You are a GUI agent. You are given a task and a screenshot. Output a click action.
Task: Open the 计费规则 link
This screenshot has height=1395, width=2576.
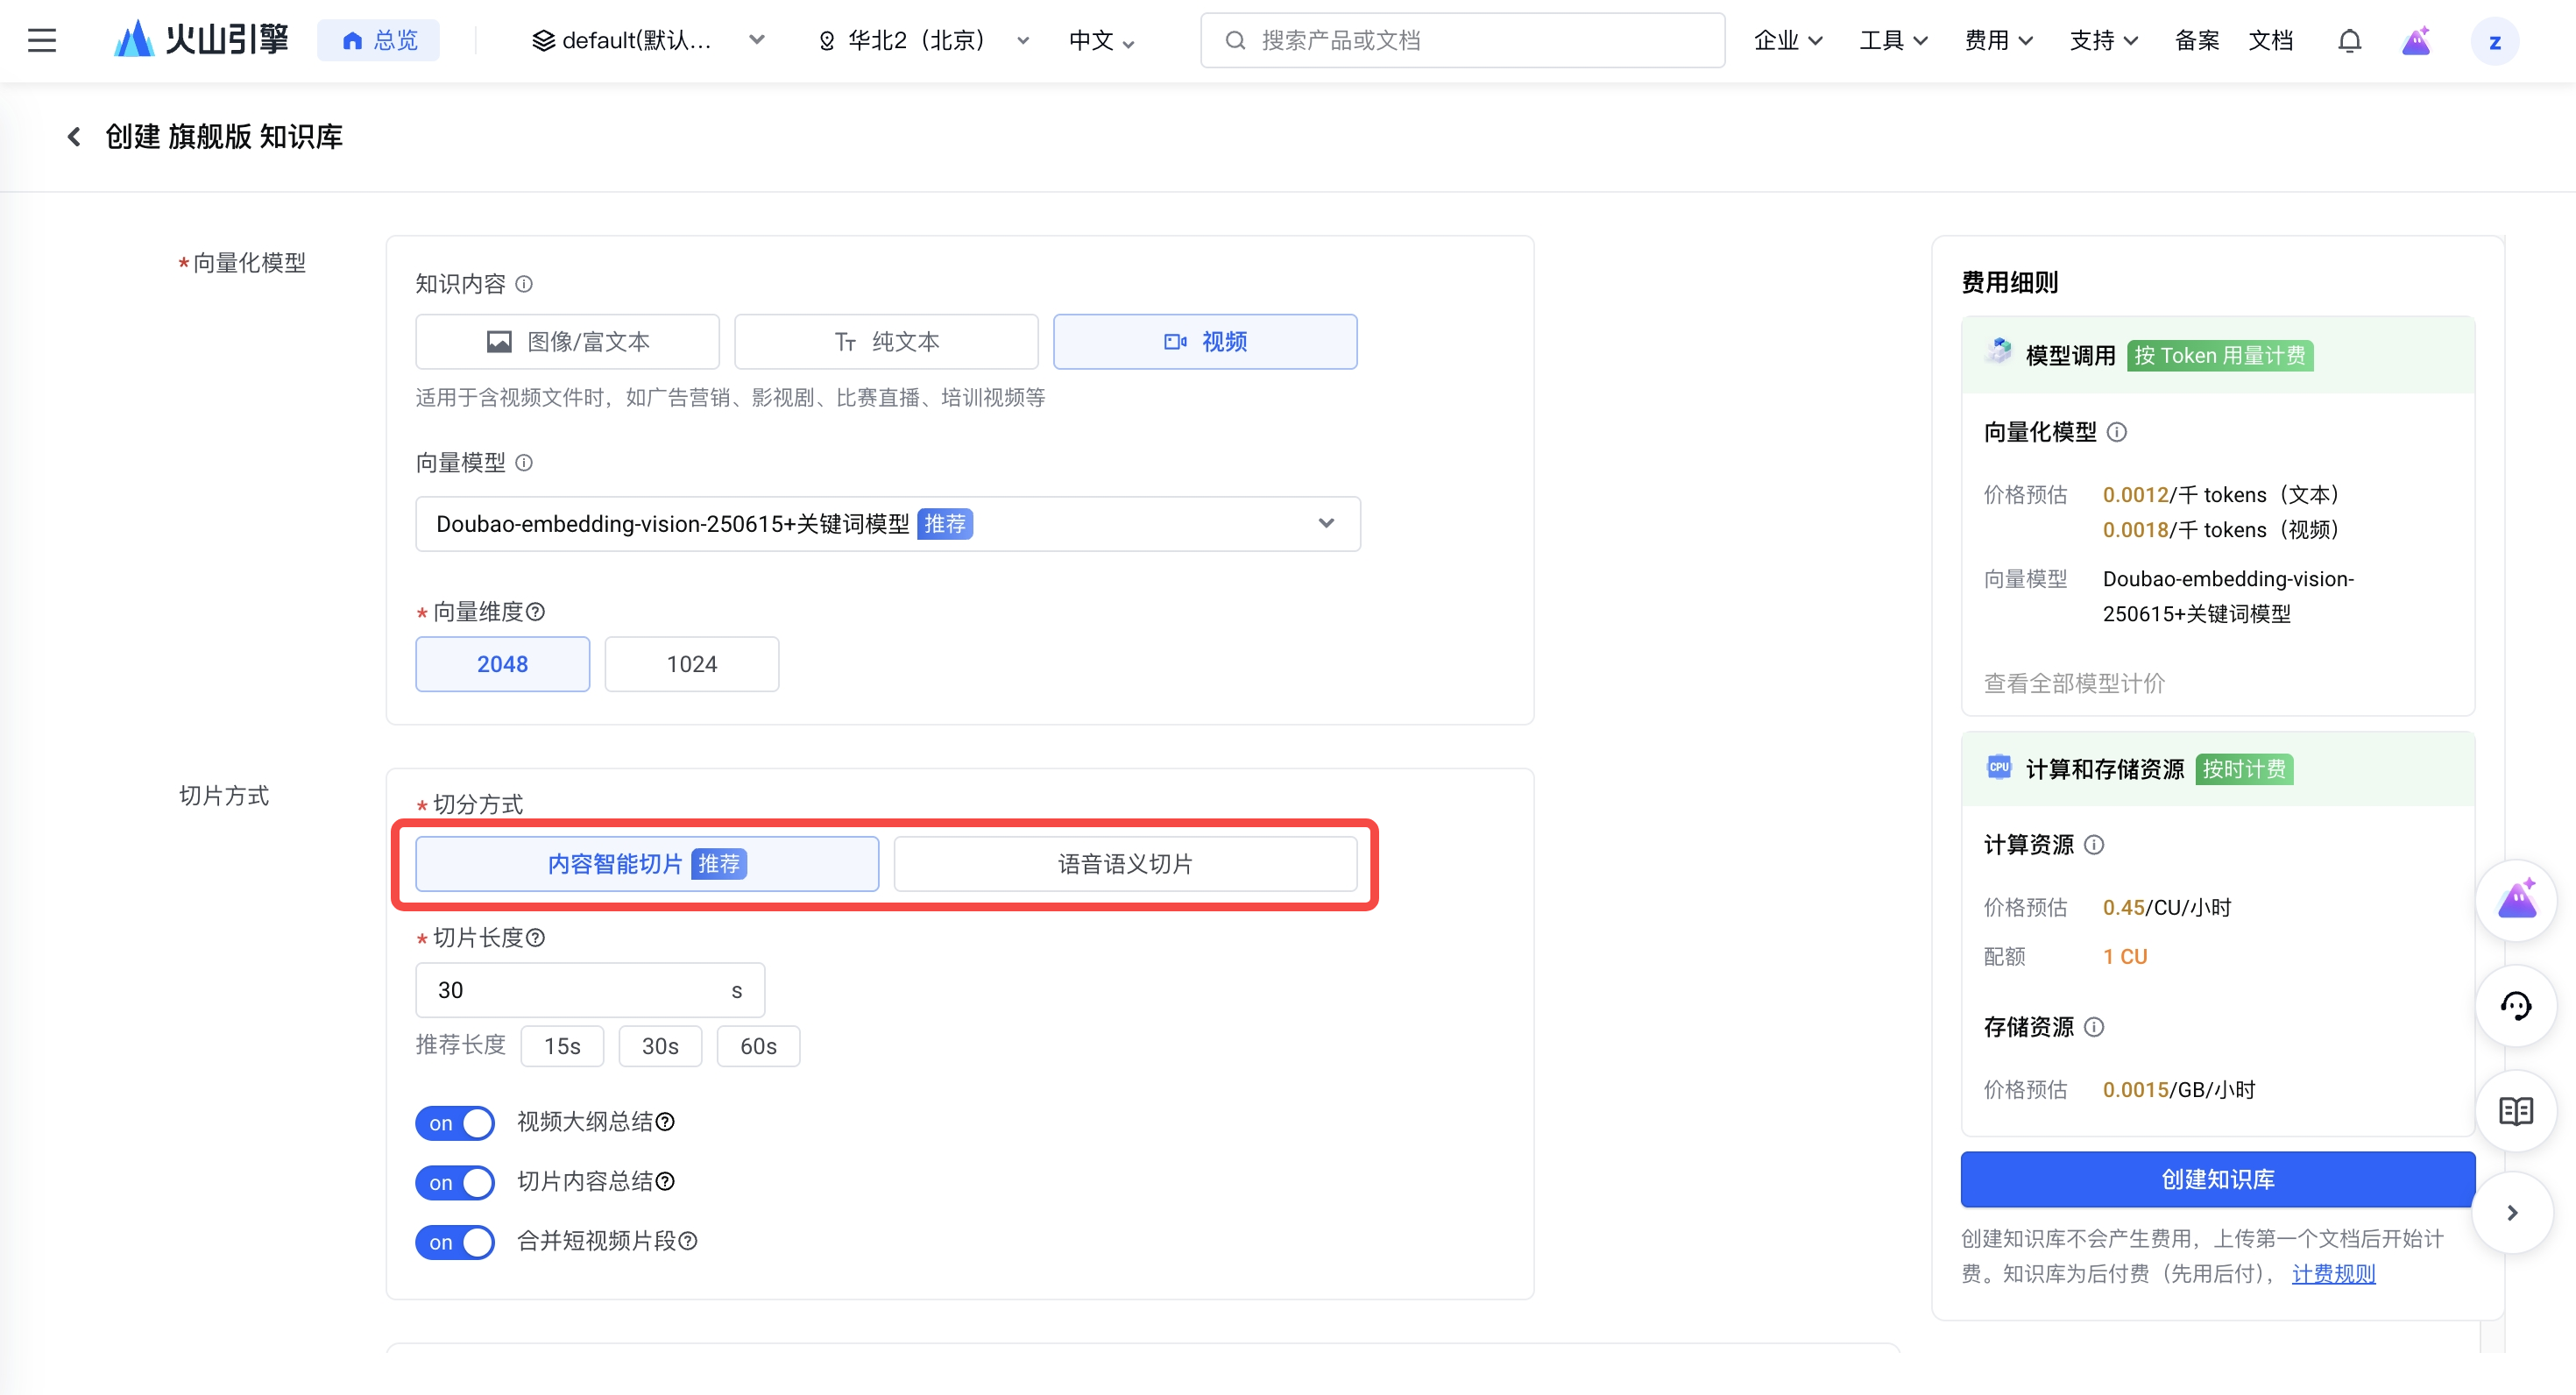2333,1273
